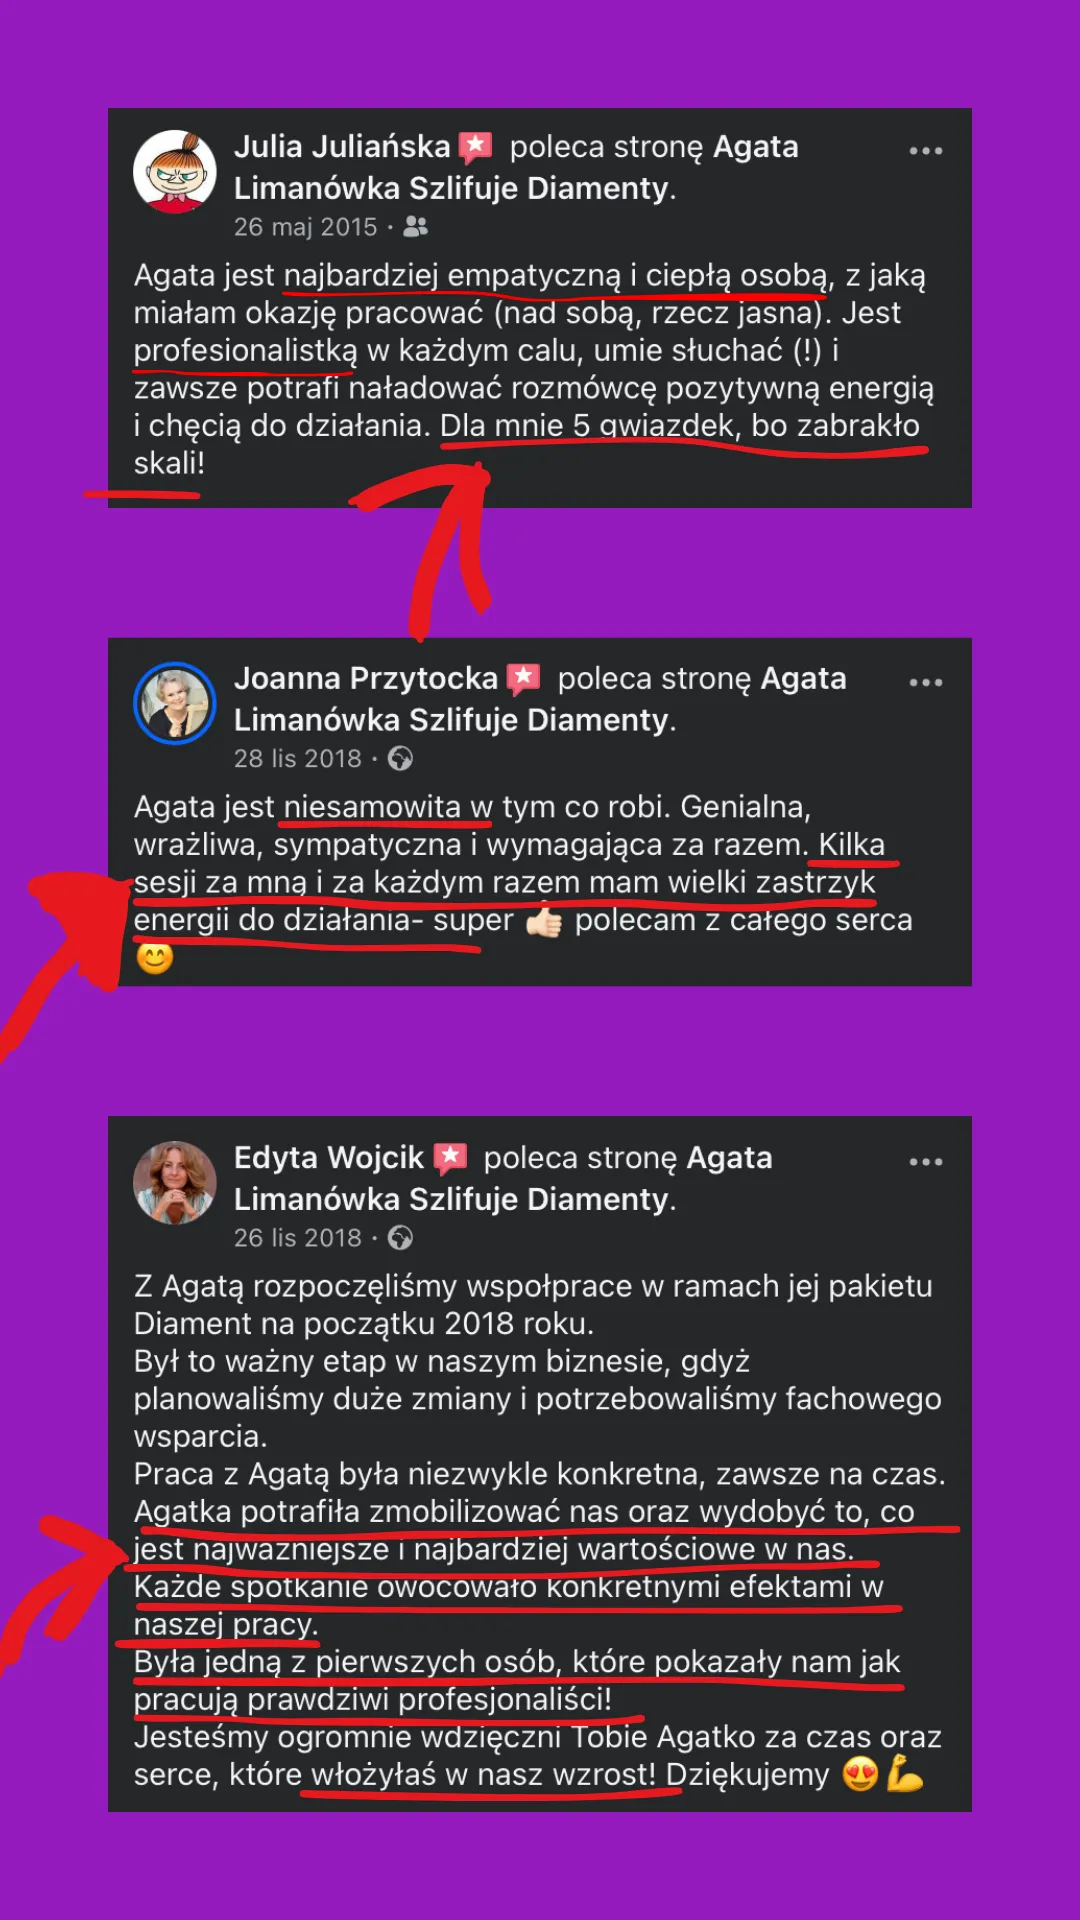Open the three-dot options on Edyta Wojcik's review
The image size is (1080, 1920).
click(925, 1162)
